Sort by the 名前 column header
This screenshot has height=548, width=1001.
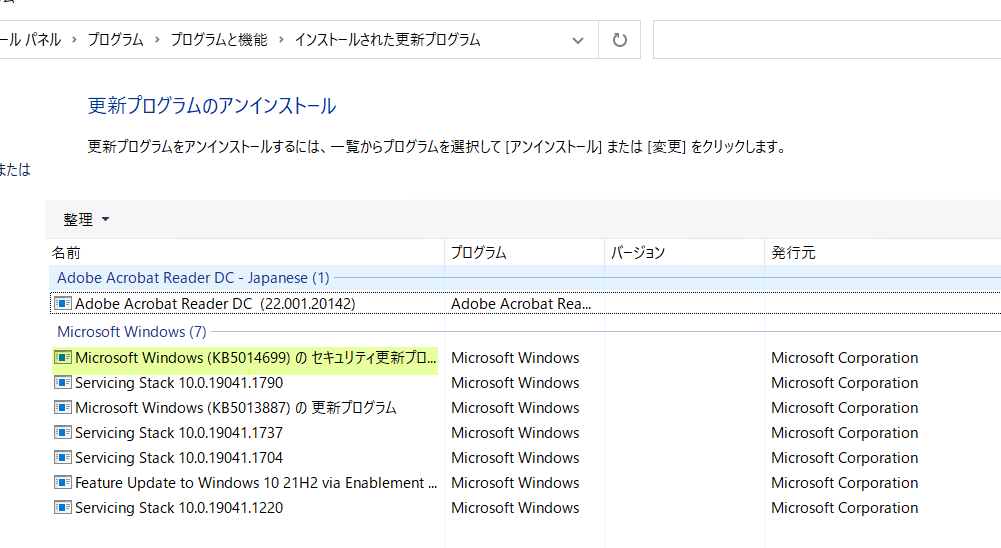246,252
